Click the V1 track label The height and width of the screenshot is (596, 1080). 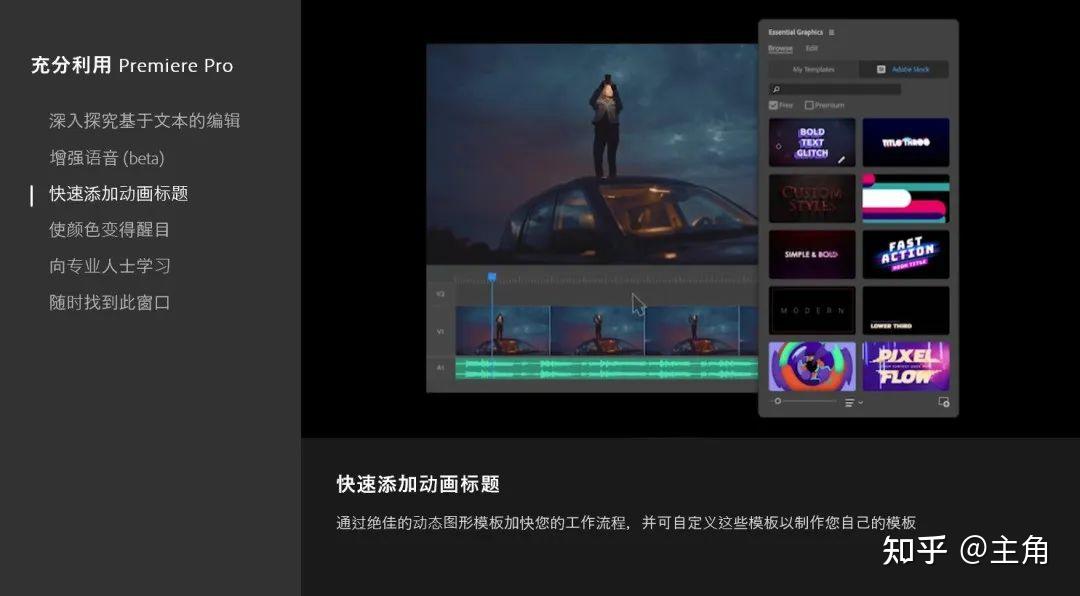(440, 331)
